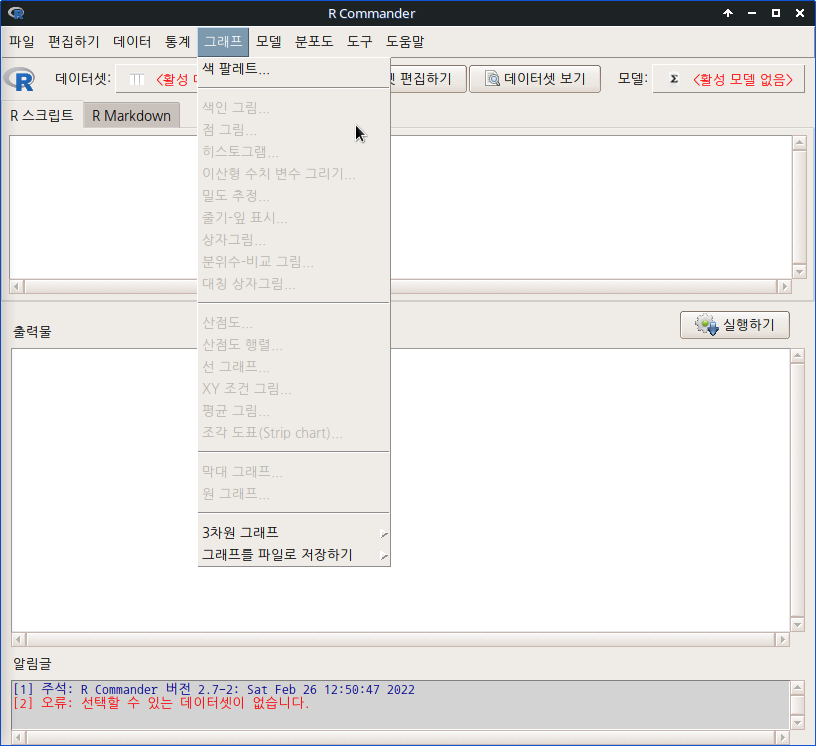Click the 데이터셋 편집하기 button

(x=426, y=79)
